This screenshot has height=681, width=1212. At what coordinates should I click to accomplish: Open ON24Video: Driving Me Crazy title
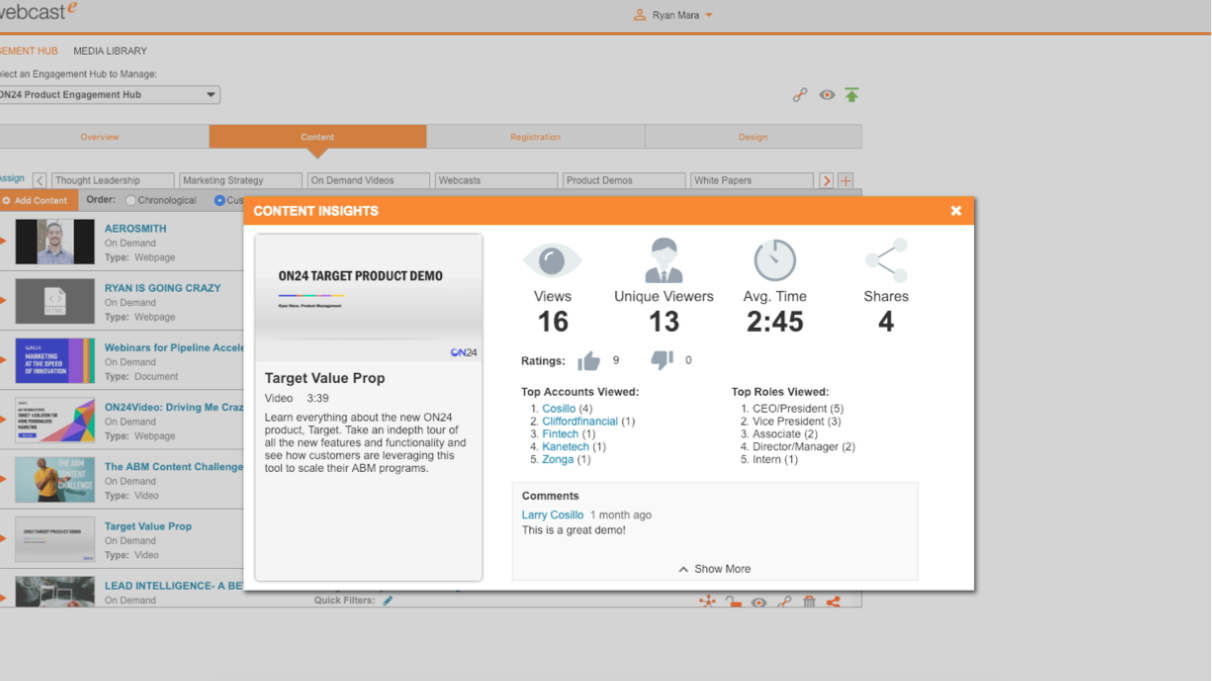pos(174,408)
